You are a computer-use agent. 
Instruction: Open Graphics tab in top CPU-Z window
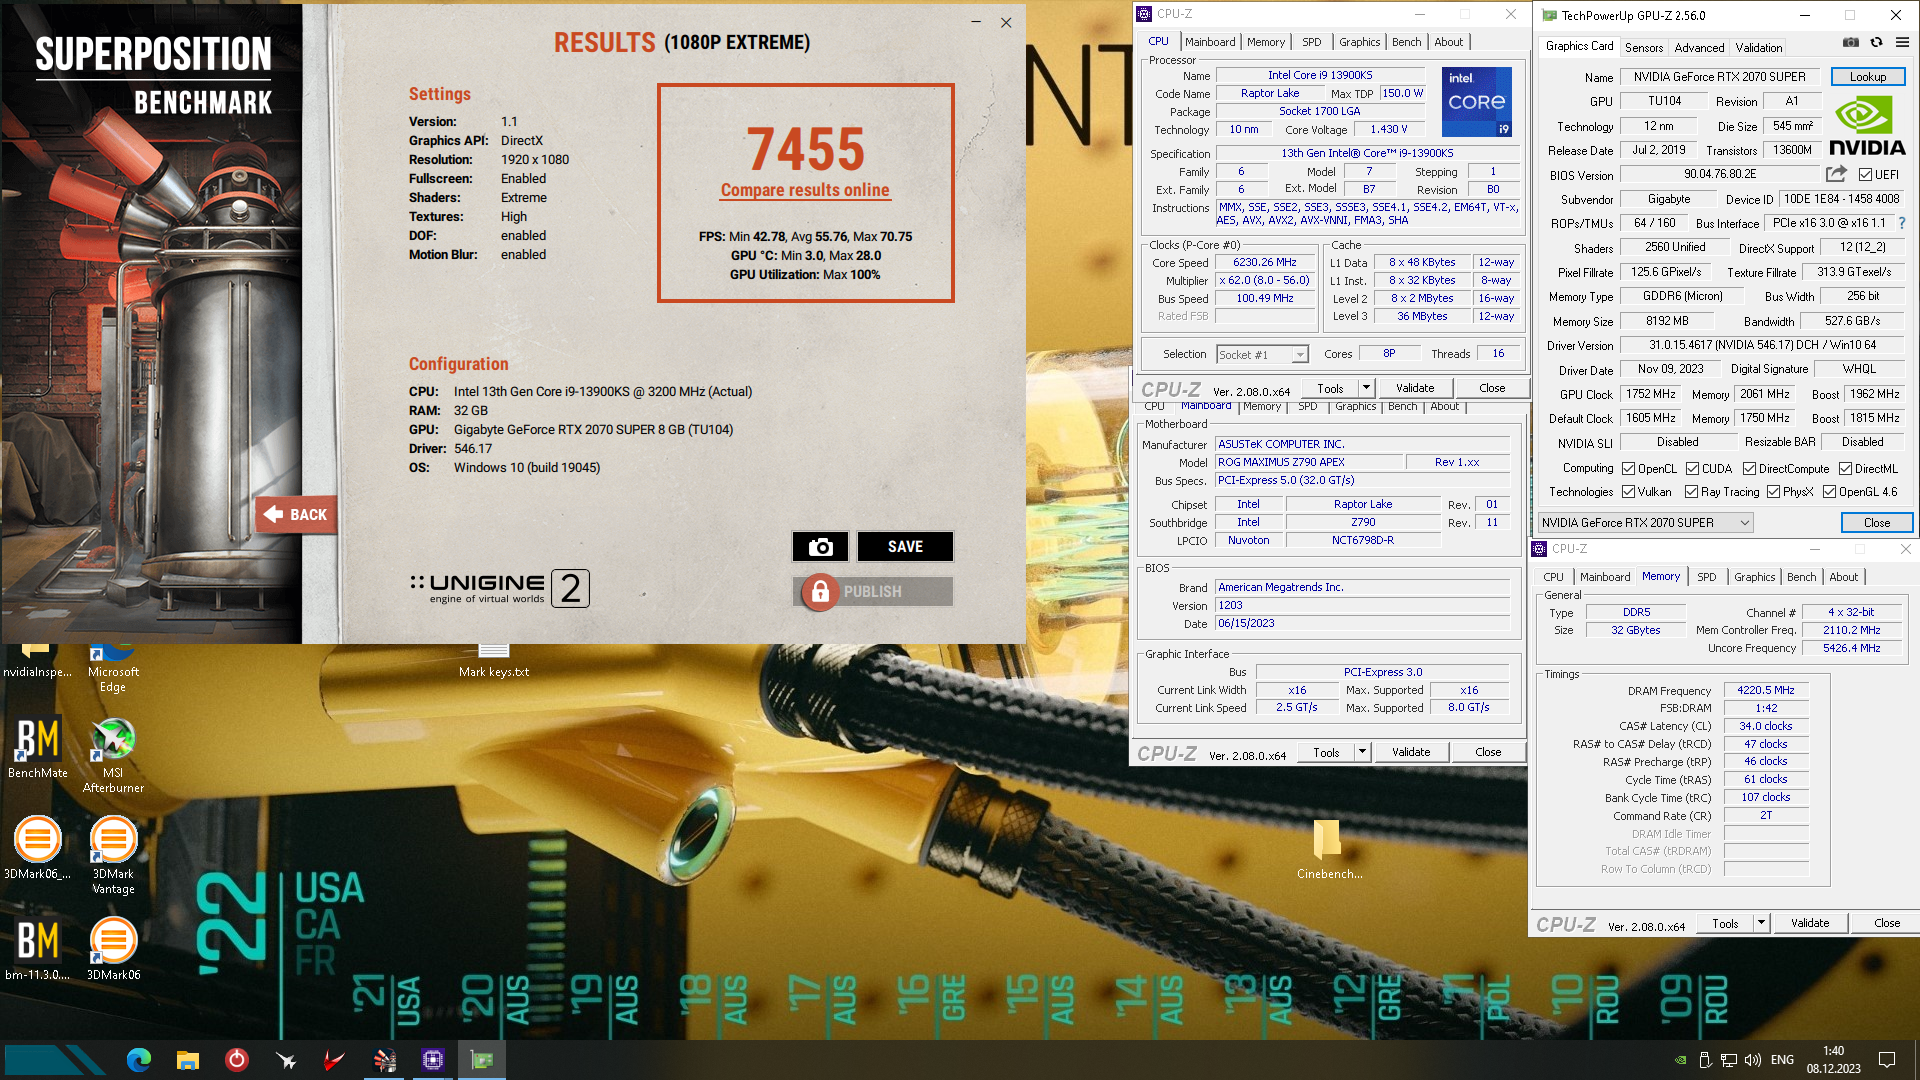pyautogui.click(x=1359, y=42)
